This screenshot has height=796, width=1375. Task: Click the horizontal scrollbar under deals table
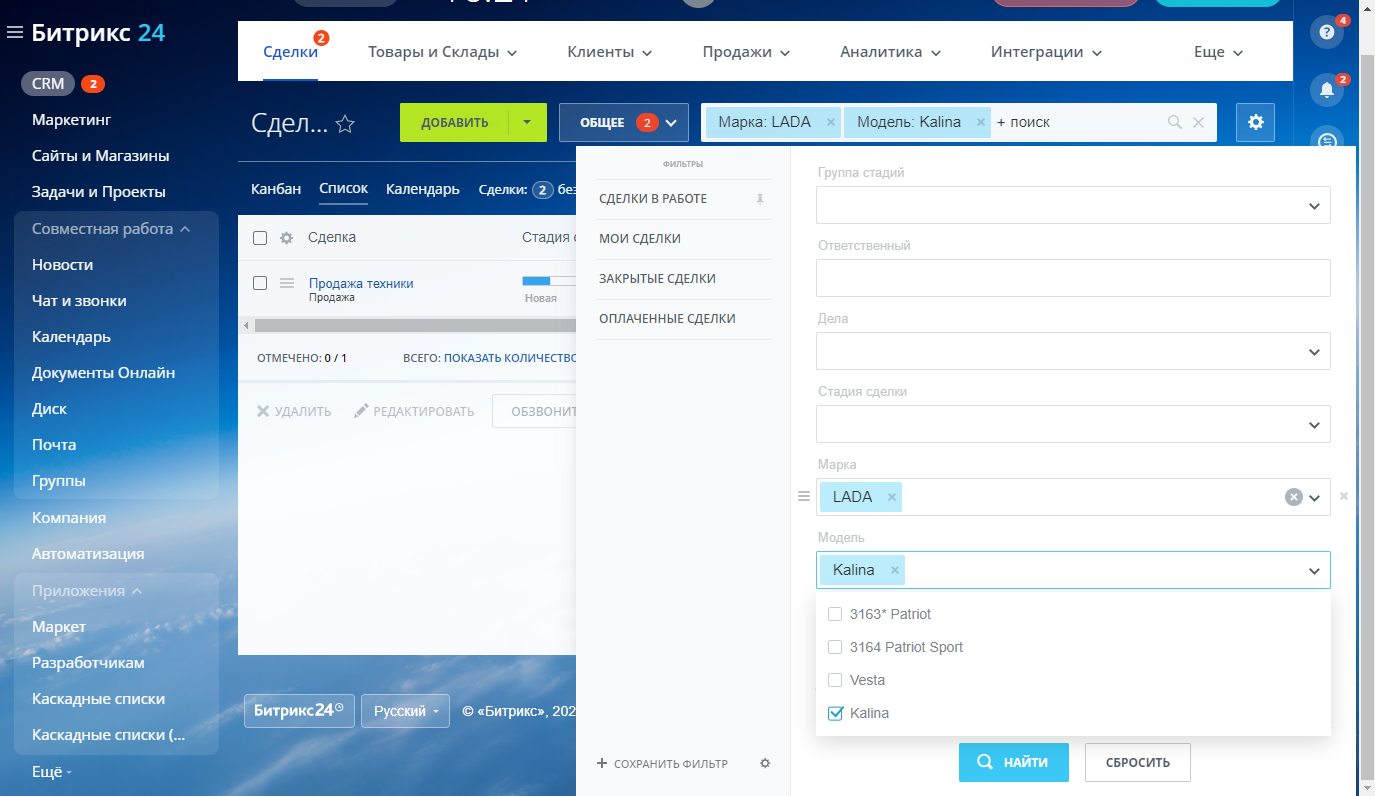pos(415,325)
